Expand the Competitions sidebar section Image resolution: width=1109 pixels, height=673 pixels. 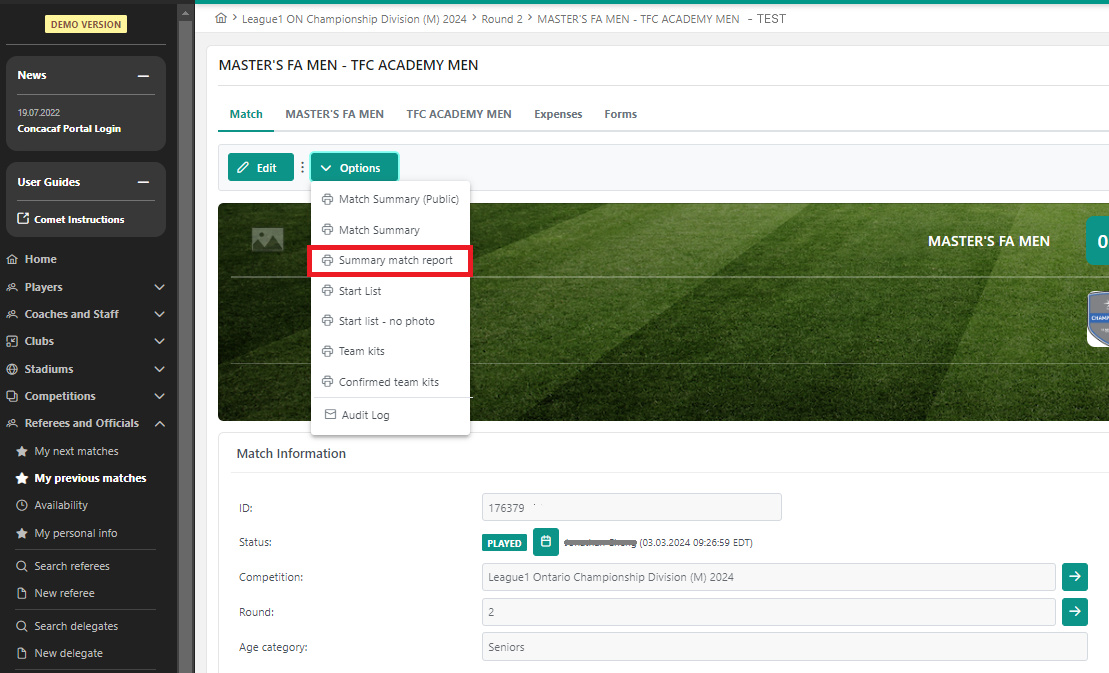pos(159,396)
